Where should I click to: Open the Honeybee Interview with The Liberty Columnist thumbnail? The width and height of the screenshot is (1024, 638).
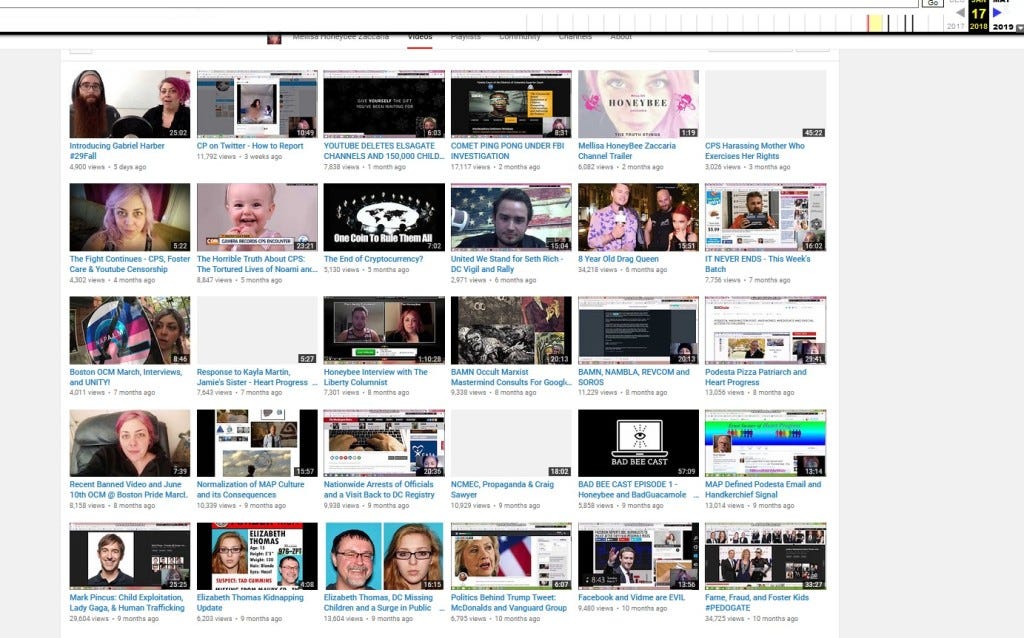tap(384, 330)
